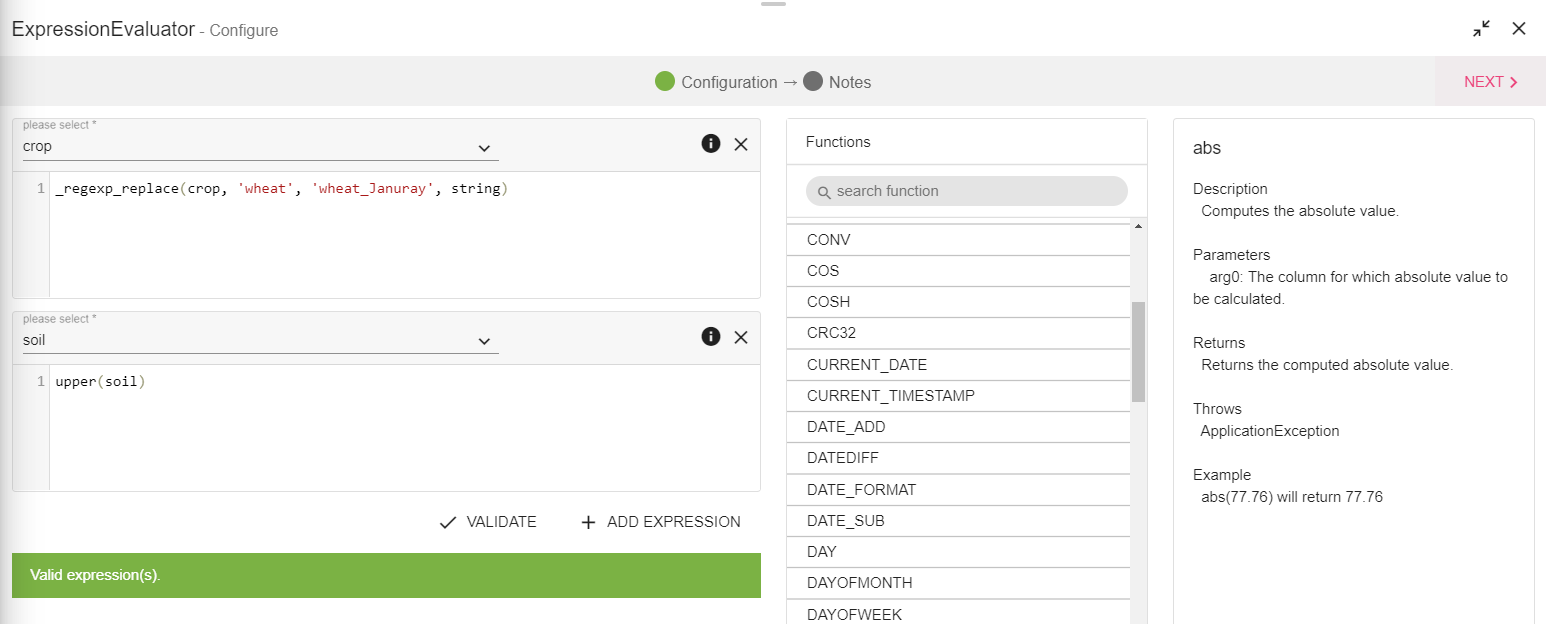This screenshot has height=624, width=1546.
Task: Remove the crop expression with X icon
Action: tap(741, 144)
